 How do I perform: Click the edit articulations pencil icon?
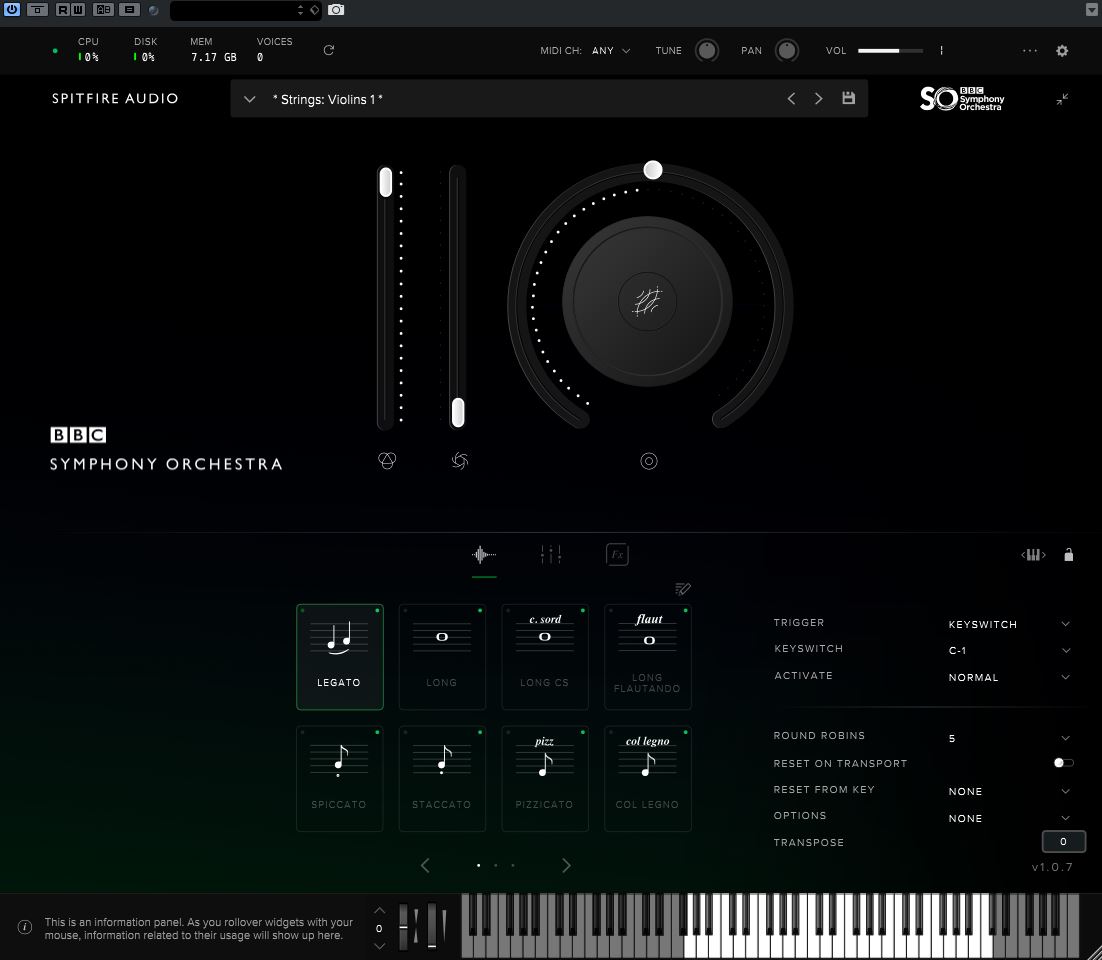[683, 588]
